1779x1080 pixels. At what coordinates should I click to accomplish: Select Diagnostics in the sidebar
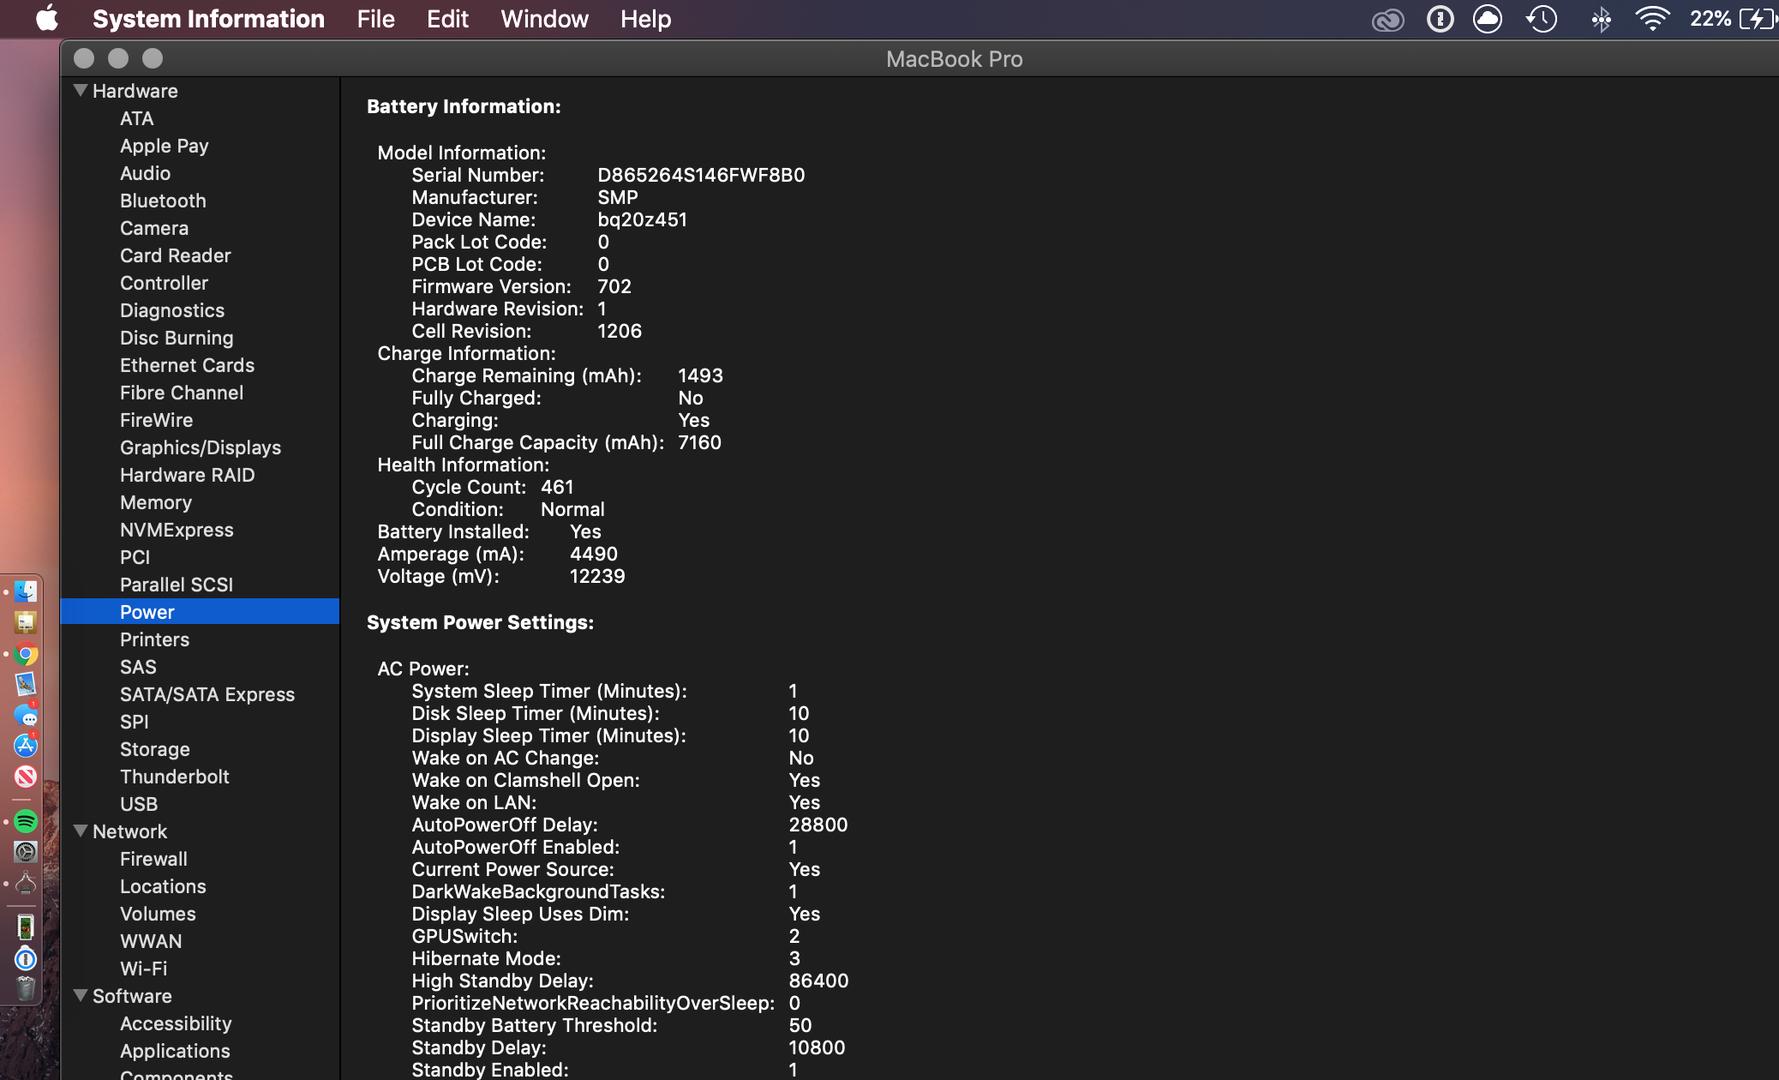(x=172, y=311)
